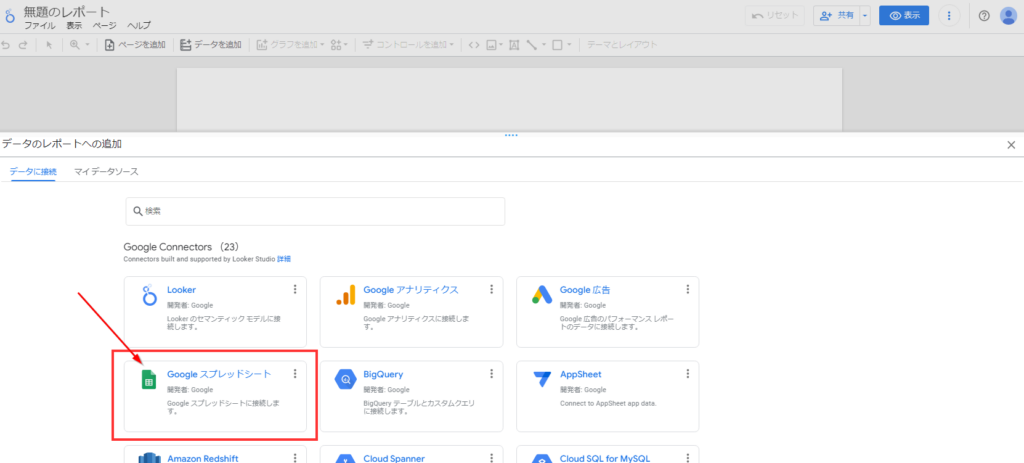The width and height of the screenshot is (1024, 463).
Task: Click the 共有 share button
Action: (x=837, y=16)
